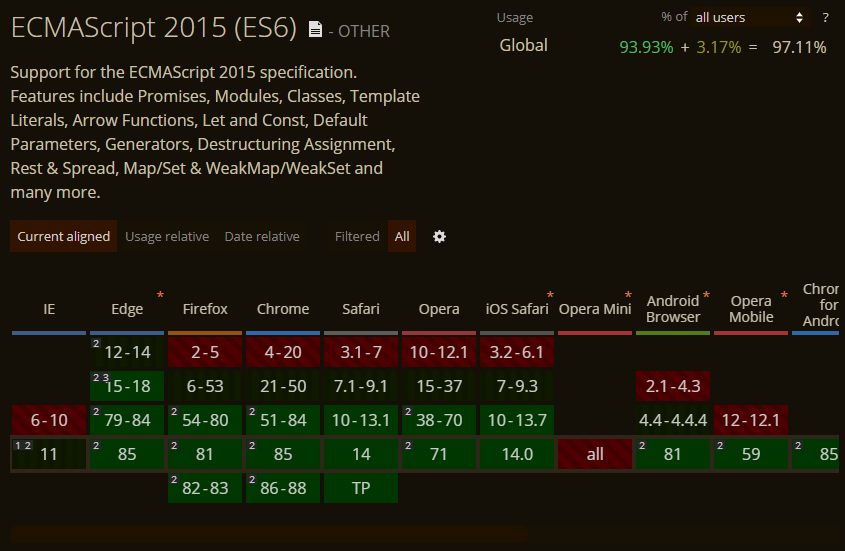Select Android Browser 2.1-4.3 cell
Image resolution: width=845 pixels, height=551 pixels.
pyautogui.click(x=673, y=386)
